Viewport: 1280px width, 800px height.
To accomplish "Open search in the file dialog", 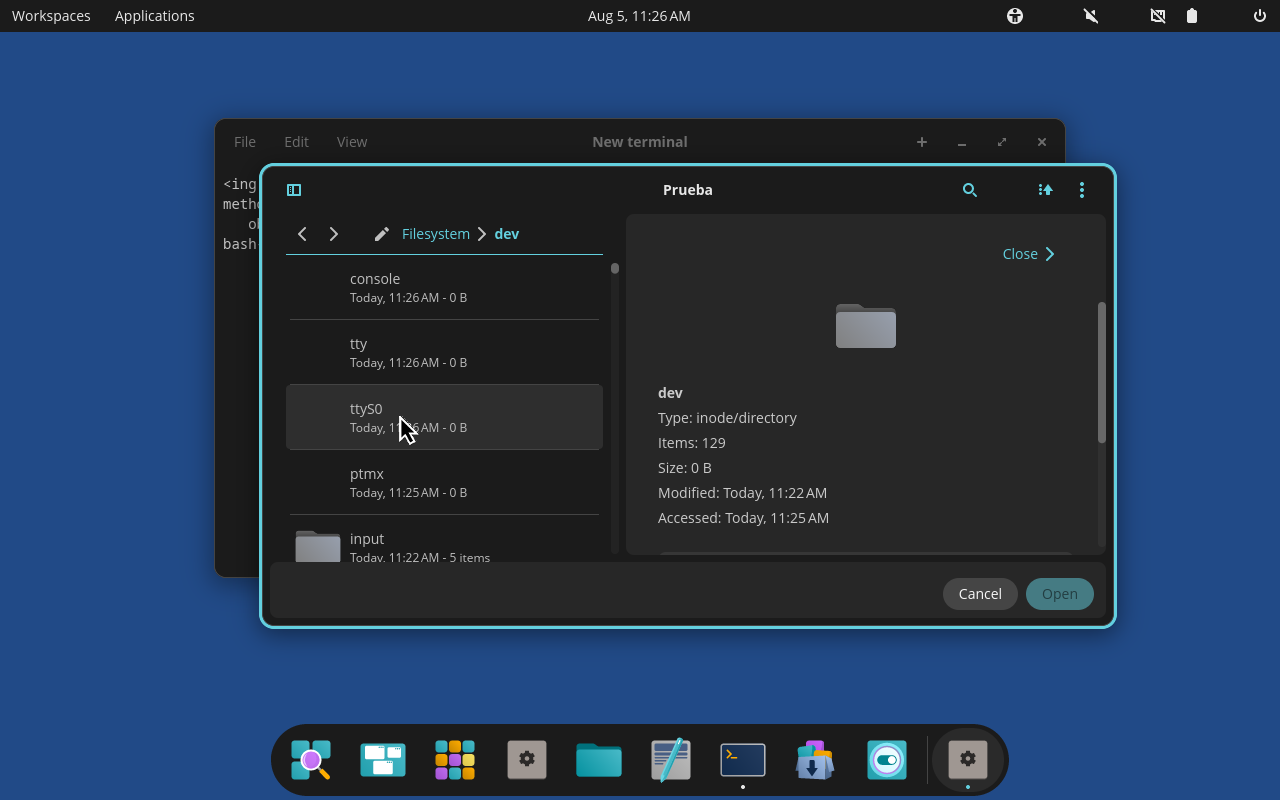I will click(x=969, y=190).
